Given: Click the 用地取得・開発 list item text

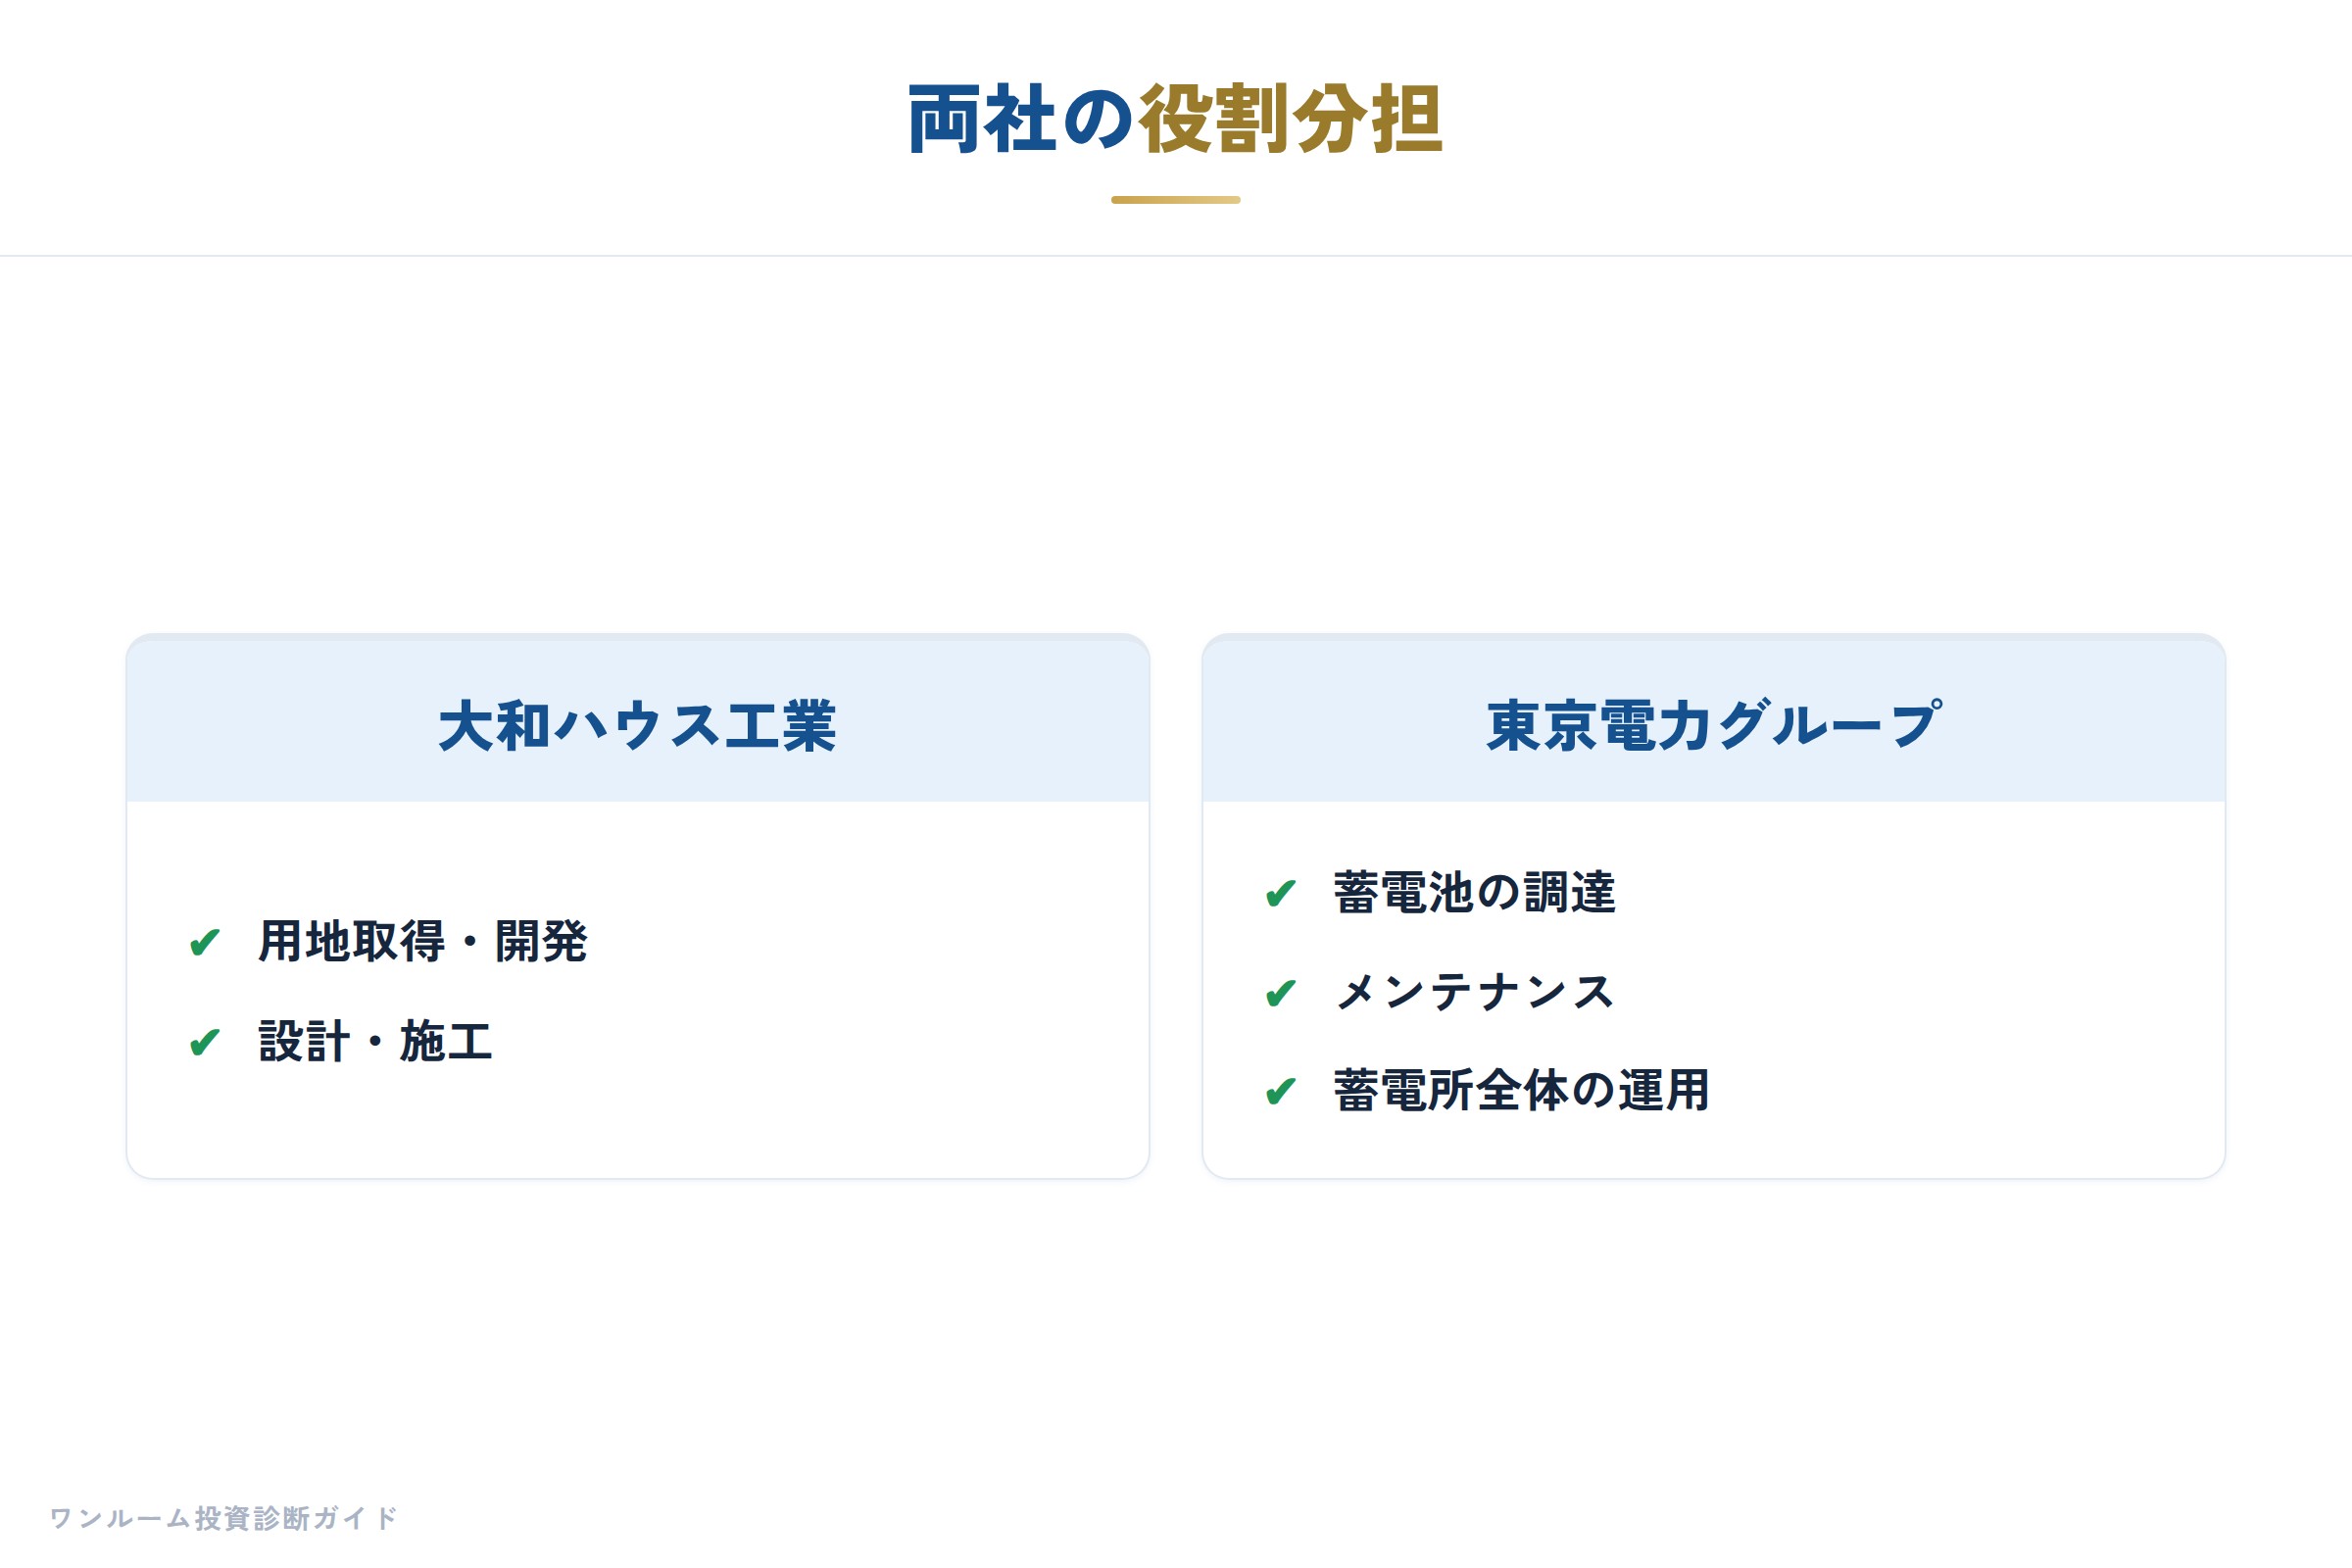Looking at the screenshot, I should pyautogui.click(x=423, y=942).
